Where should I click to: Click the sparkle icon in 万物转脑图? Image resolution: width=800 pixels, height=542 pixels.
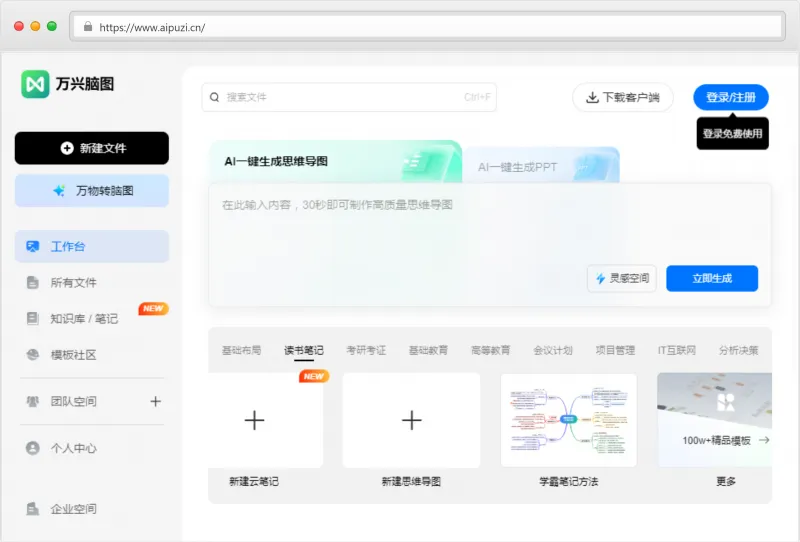click(x=59, y=191)
